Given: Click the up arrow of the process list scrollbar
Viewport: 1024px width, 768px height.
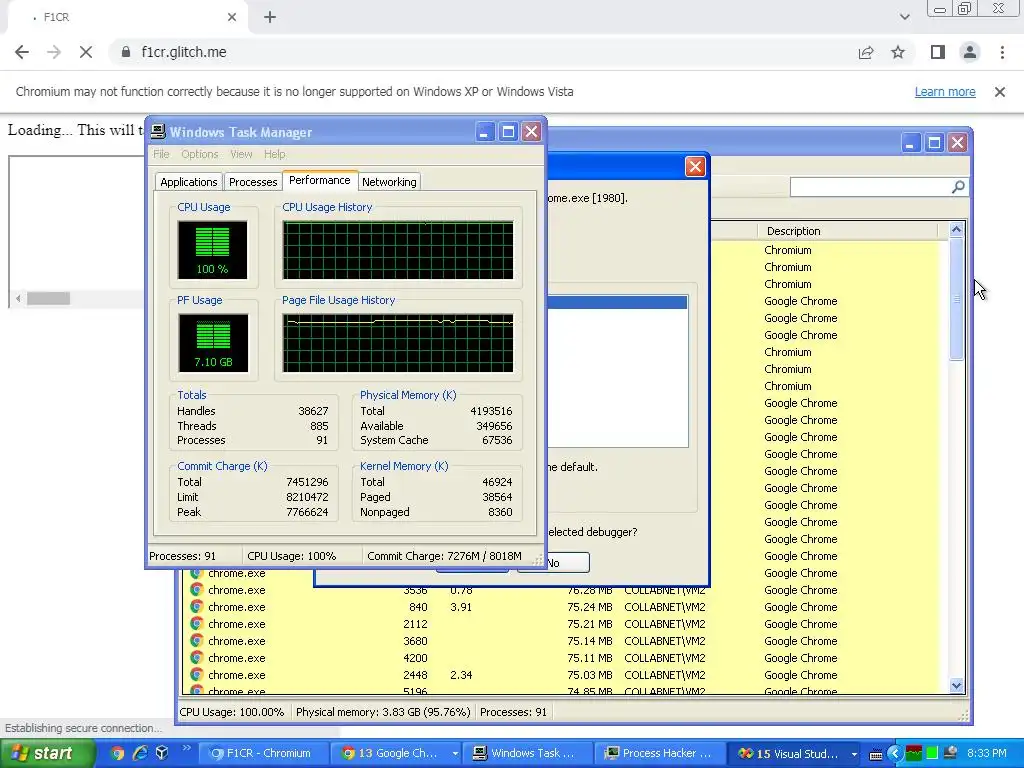Looking at the screenshot, I should pos(956,230).
